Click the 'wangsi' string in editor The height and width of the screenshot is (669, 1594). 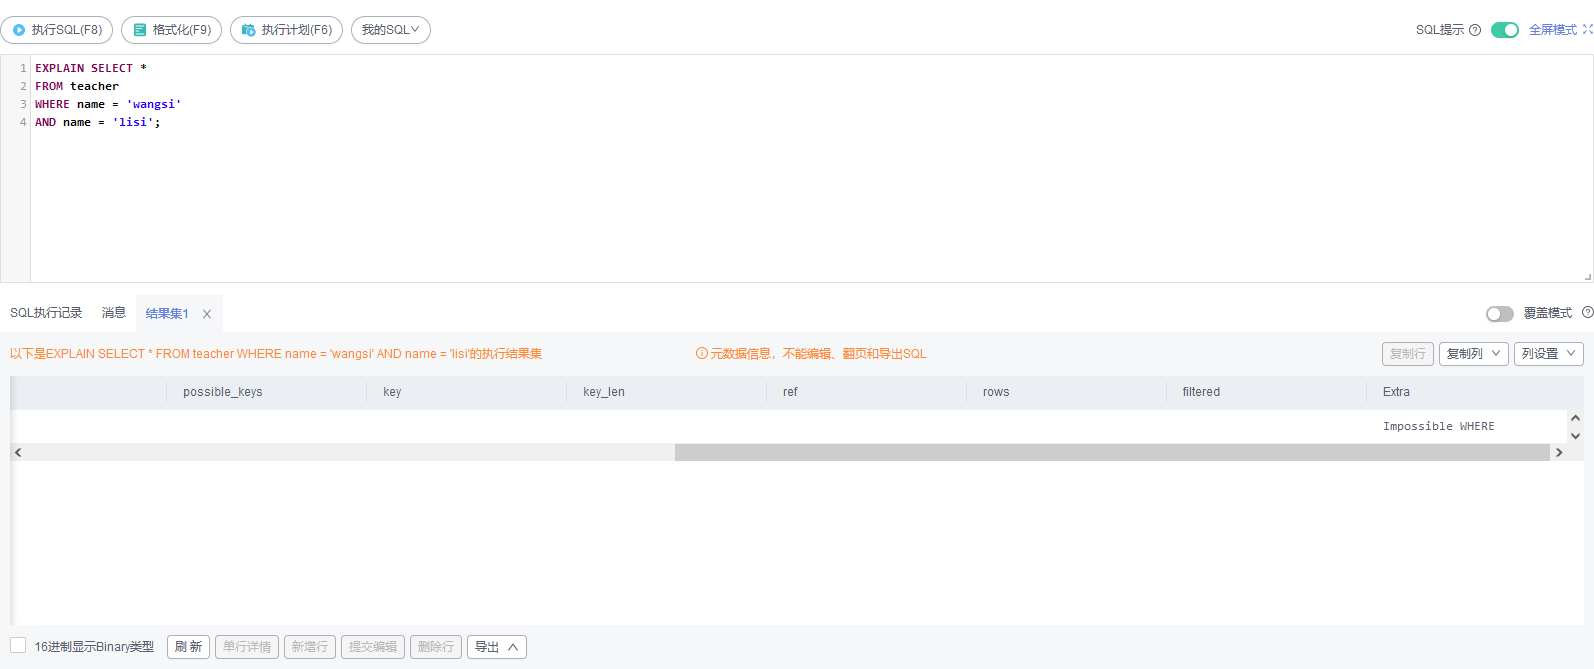click(x=154, y=104)
